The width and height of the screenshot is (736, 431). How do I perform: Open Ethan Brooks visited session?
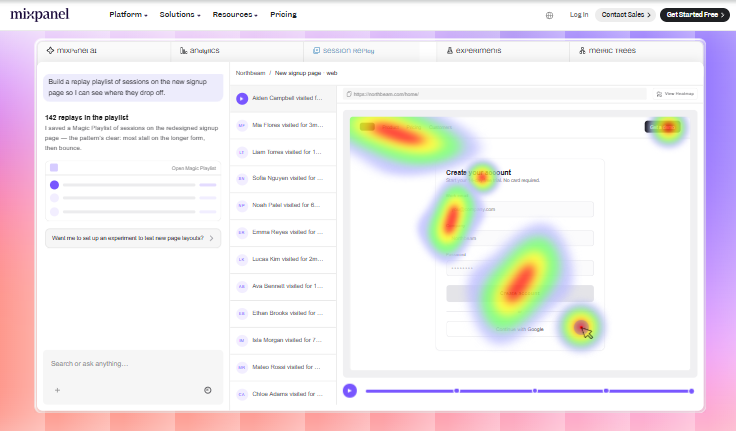click(283, 313)
